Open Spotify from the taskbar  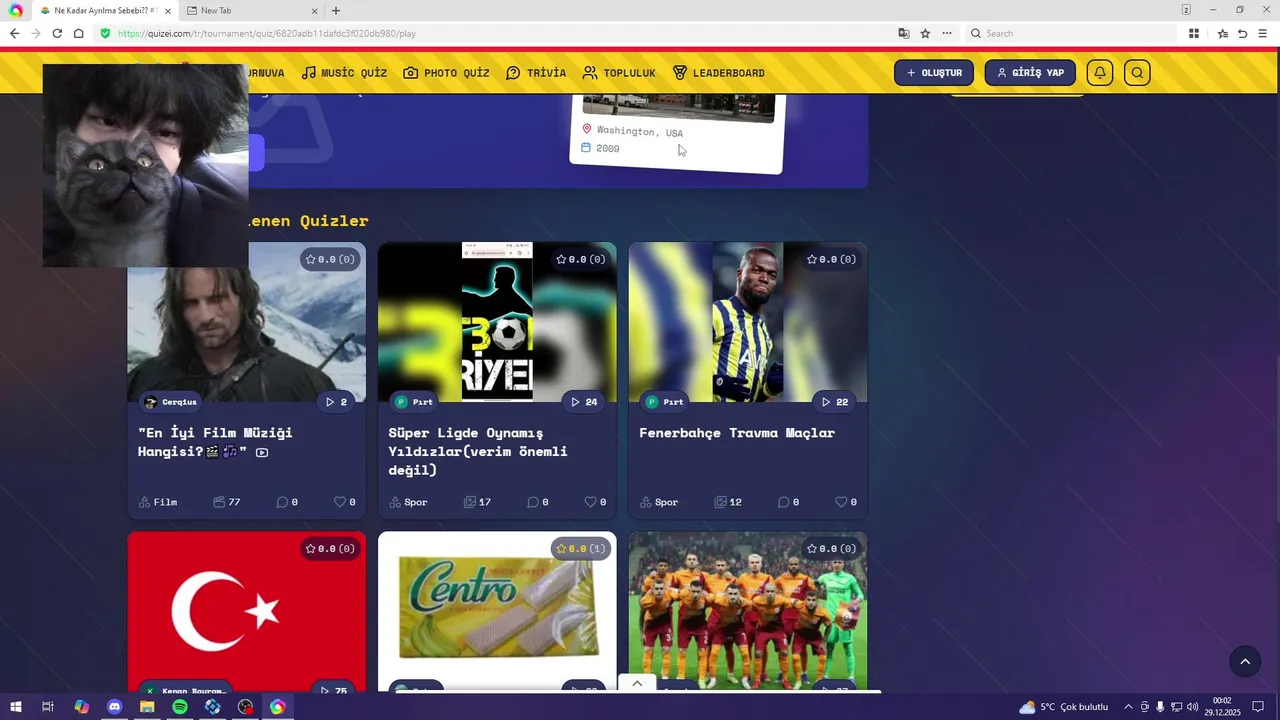pos(180,707)
